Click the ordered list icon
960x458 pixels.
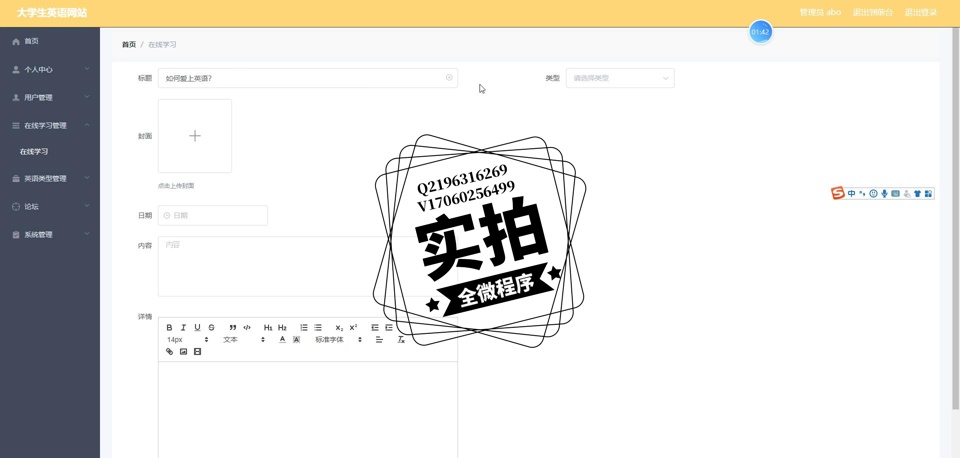pos(304,328)
